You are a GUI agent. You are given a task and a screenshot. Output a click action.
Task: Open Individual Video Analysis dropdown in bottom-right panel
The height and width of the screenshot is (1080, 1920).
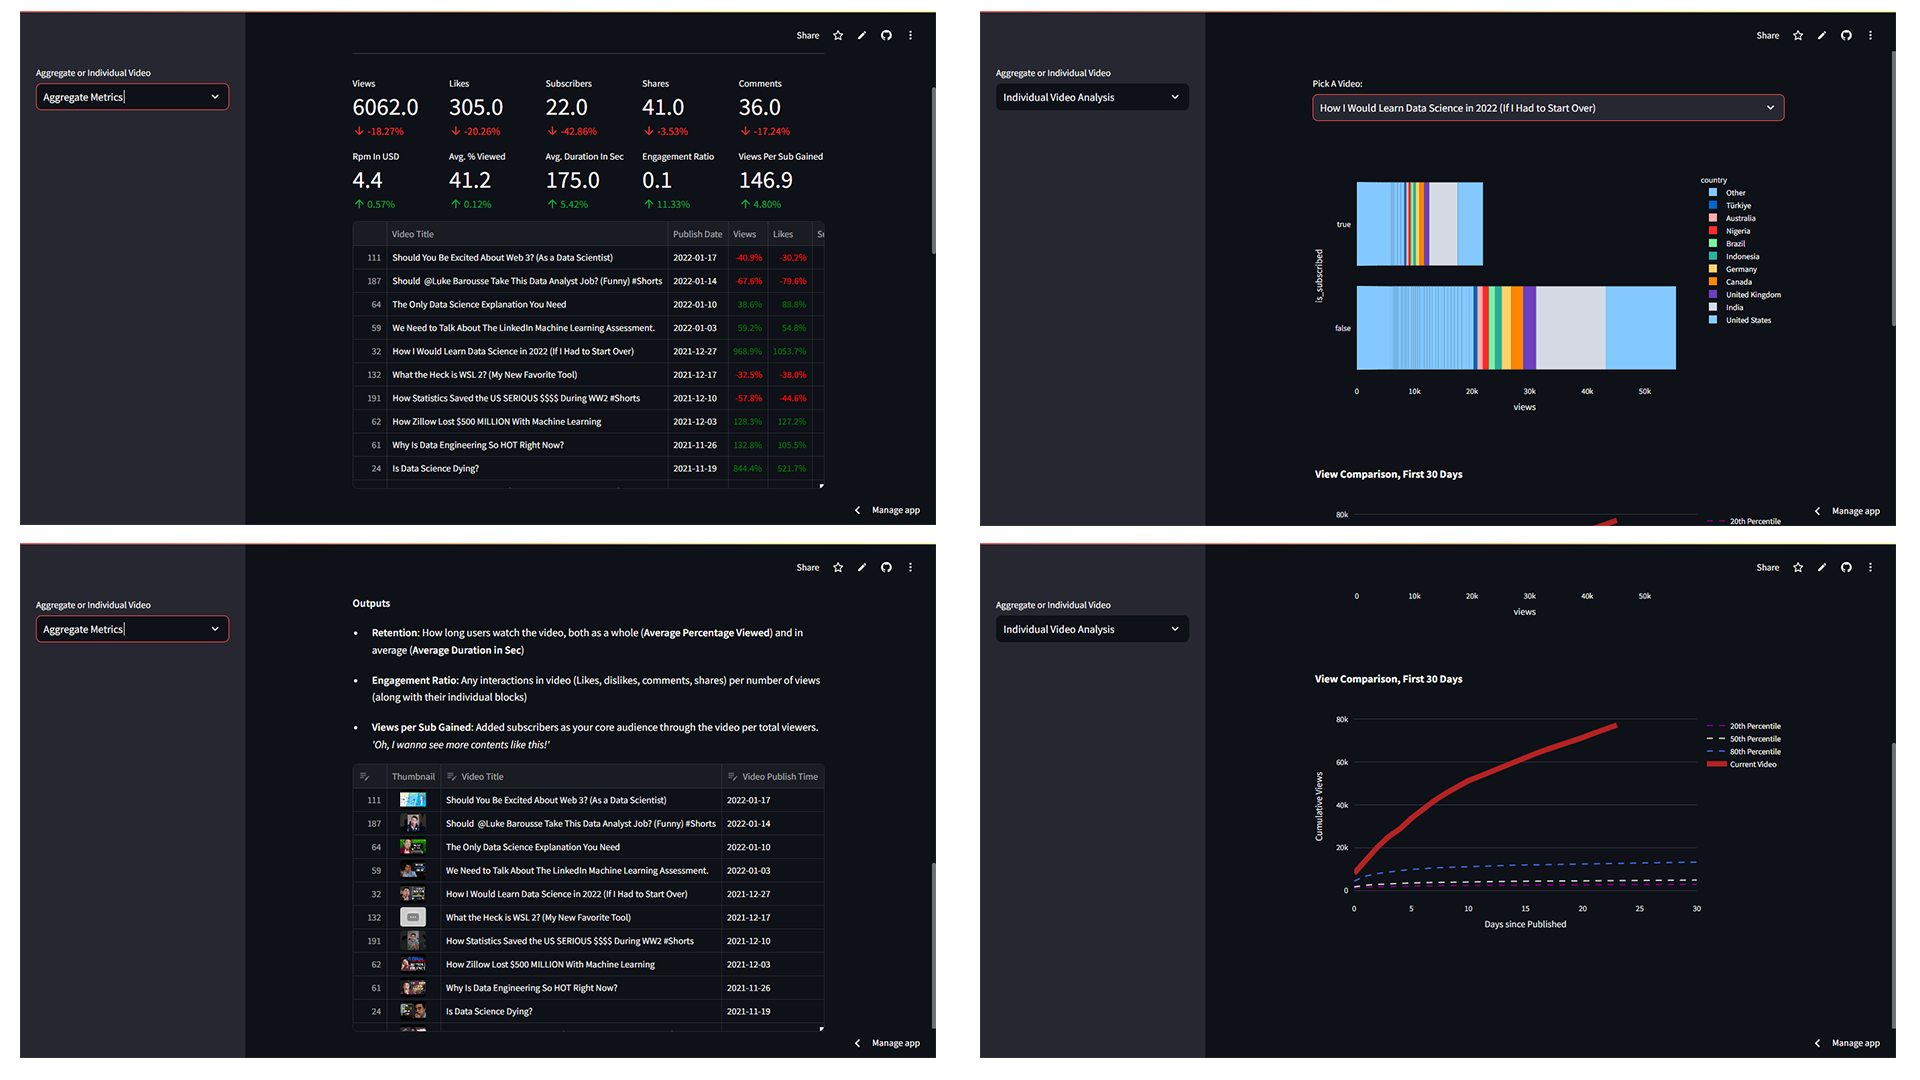1092,630
